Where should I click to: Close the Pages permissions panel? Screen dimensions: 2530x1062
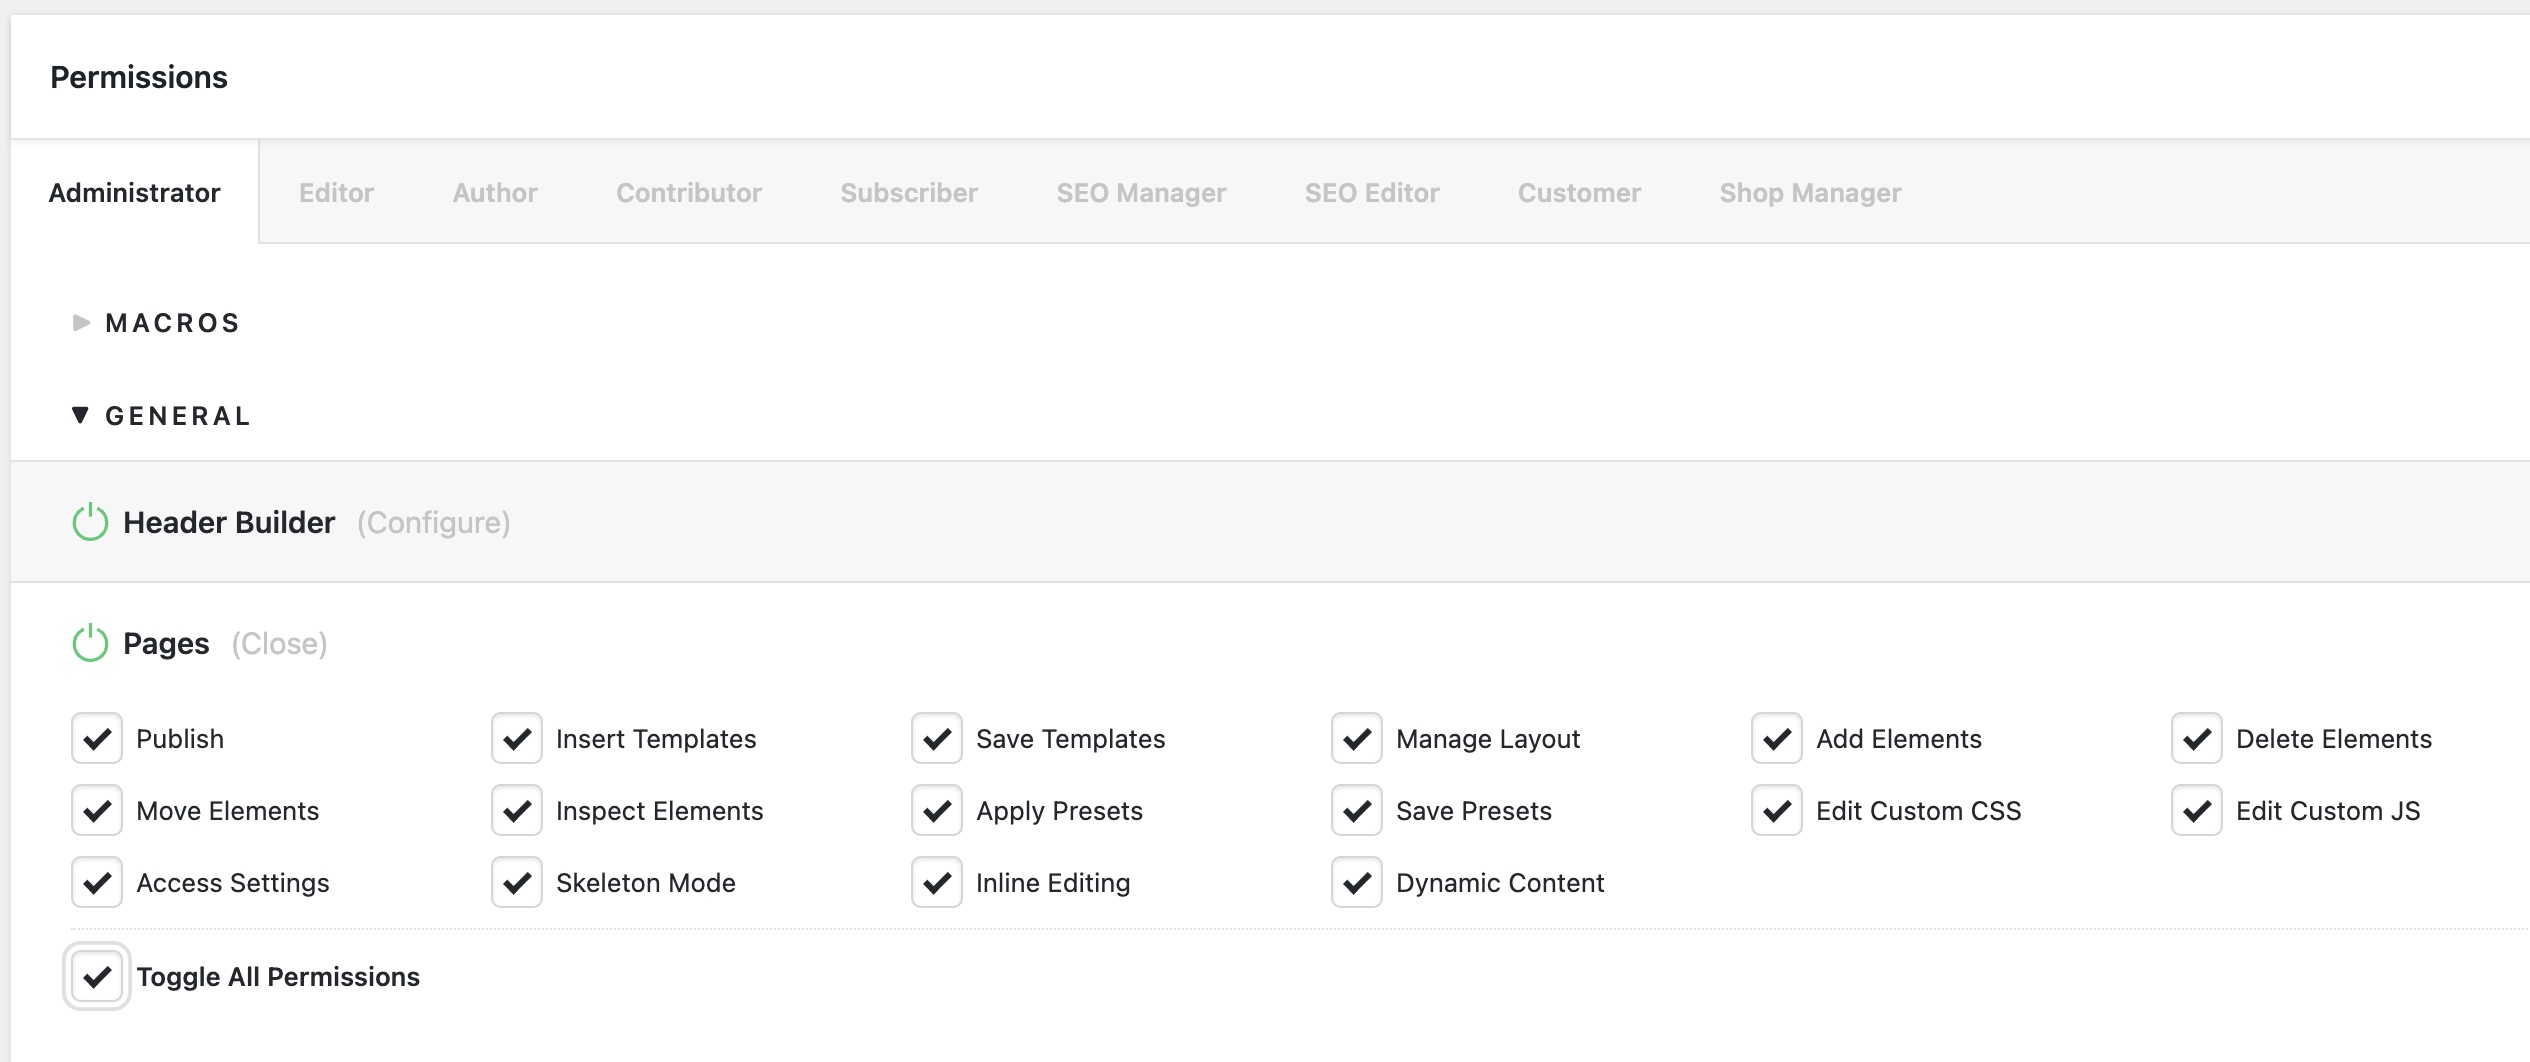(279, 643)
